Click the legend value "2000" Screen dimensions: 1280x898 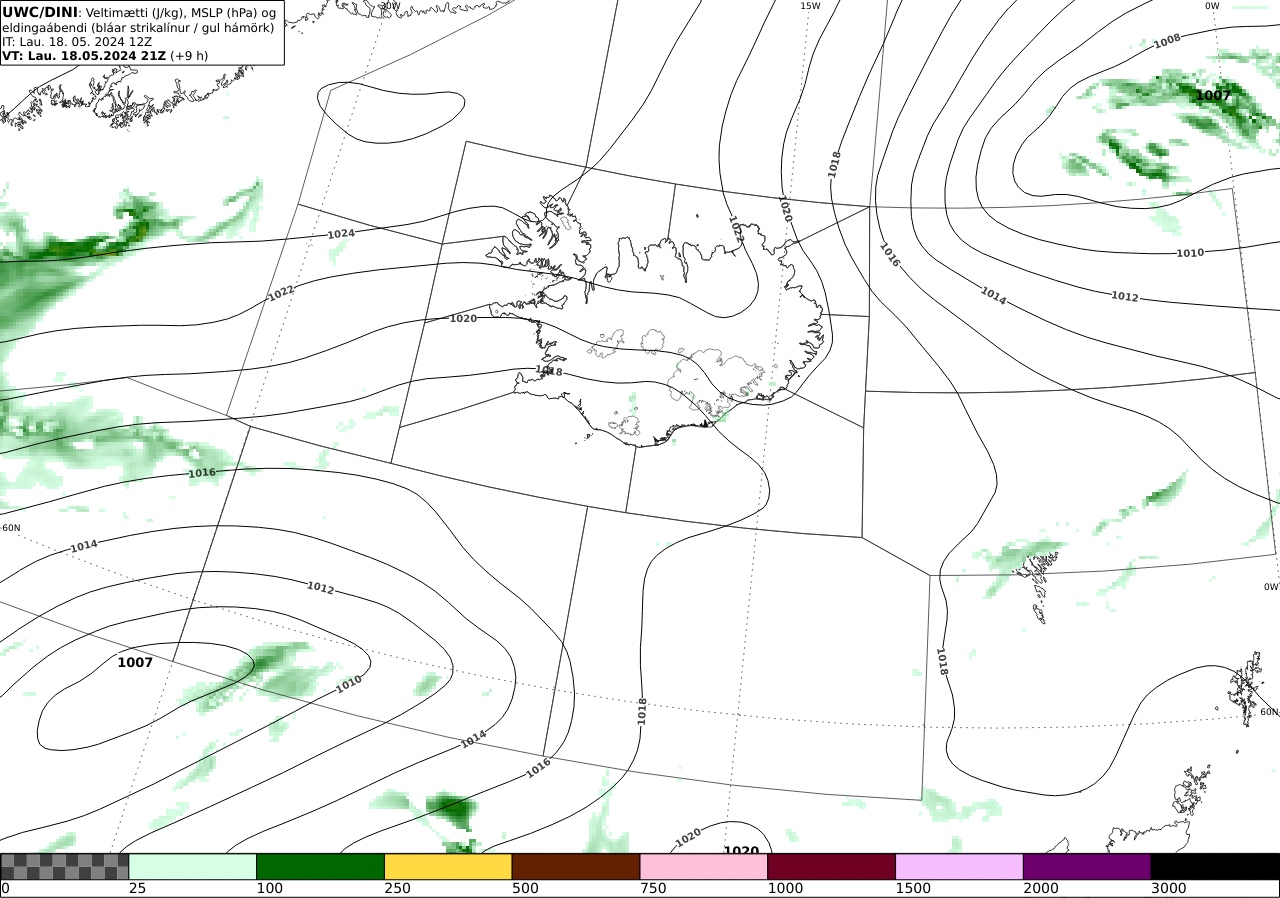[1041, 888]
